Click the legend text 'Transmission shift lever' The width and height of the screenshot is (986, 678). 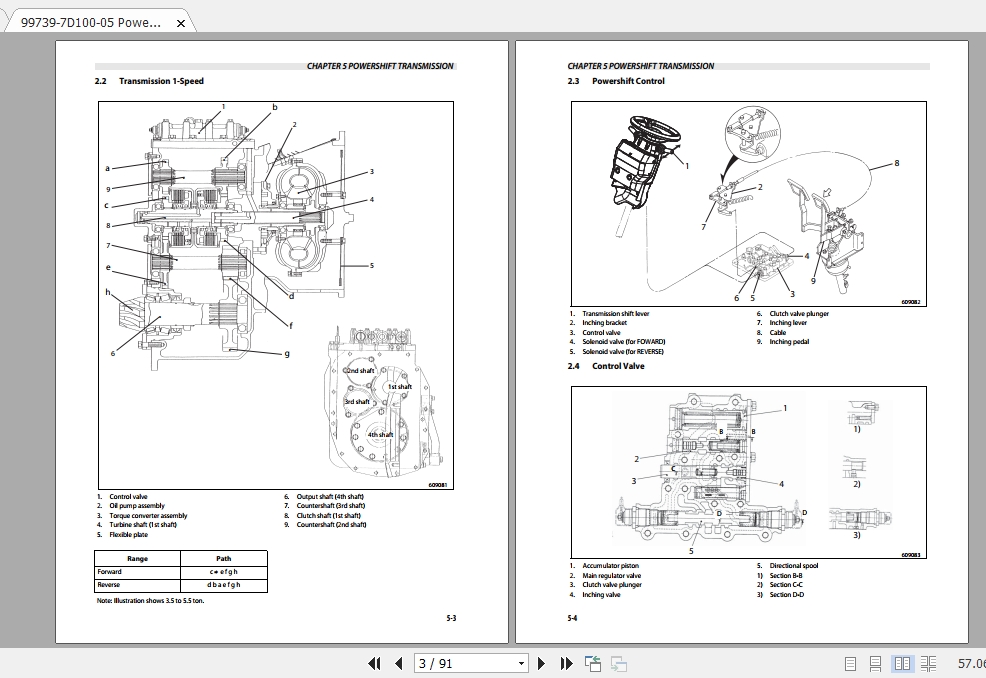(x=616, y=314)
